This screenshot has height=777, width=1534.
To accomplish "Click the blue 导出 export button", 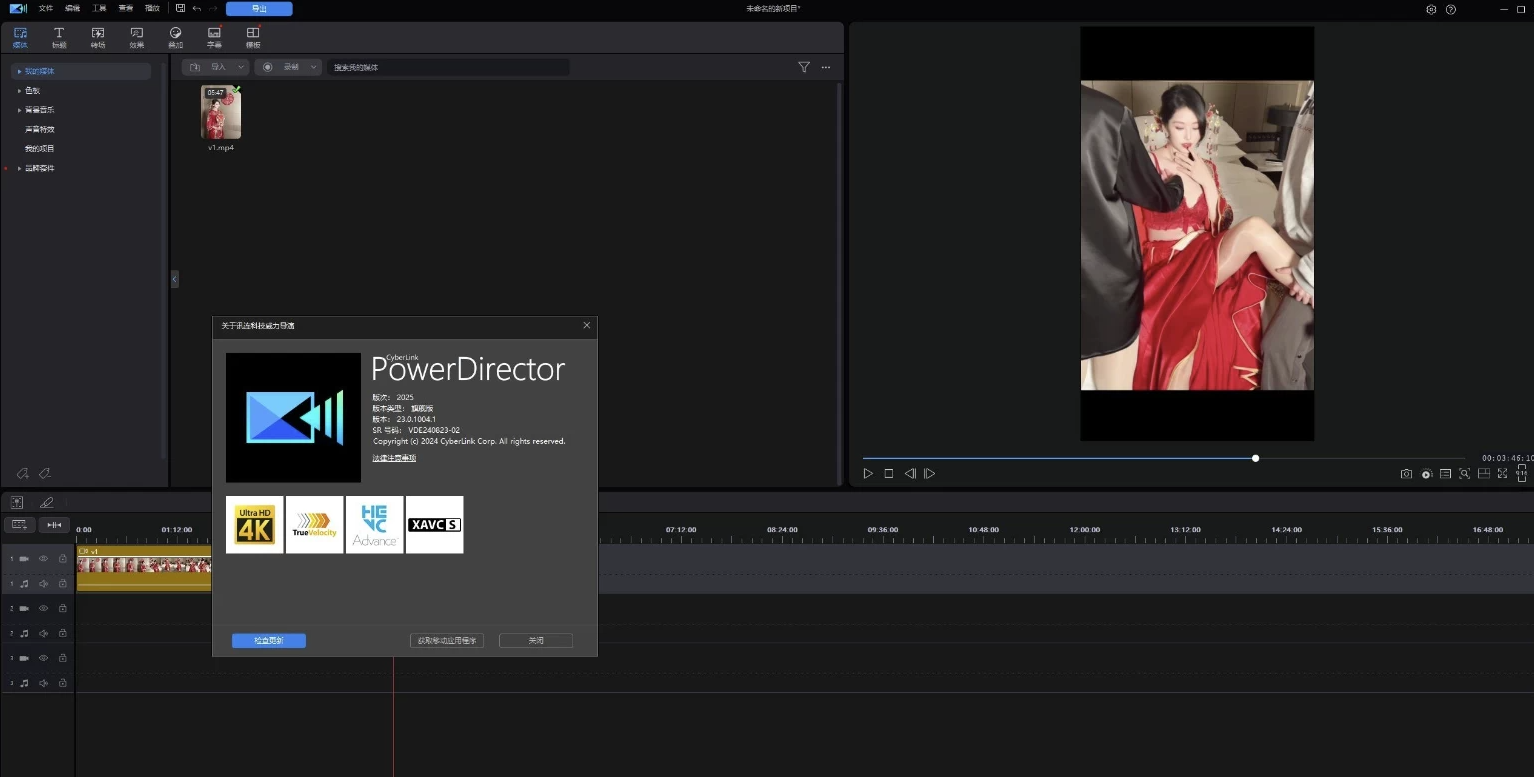I will tap(259, 8).
